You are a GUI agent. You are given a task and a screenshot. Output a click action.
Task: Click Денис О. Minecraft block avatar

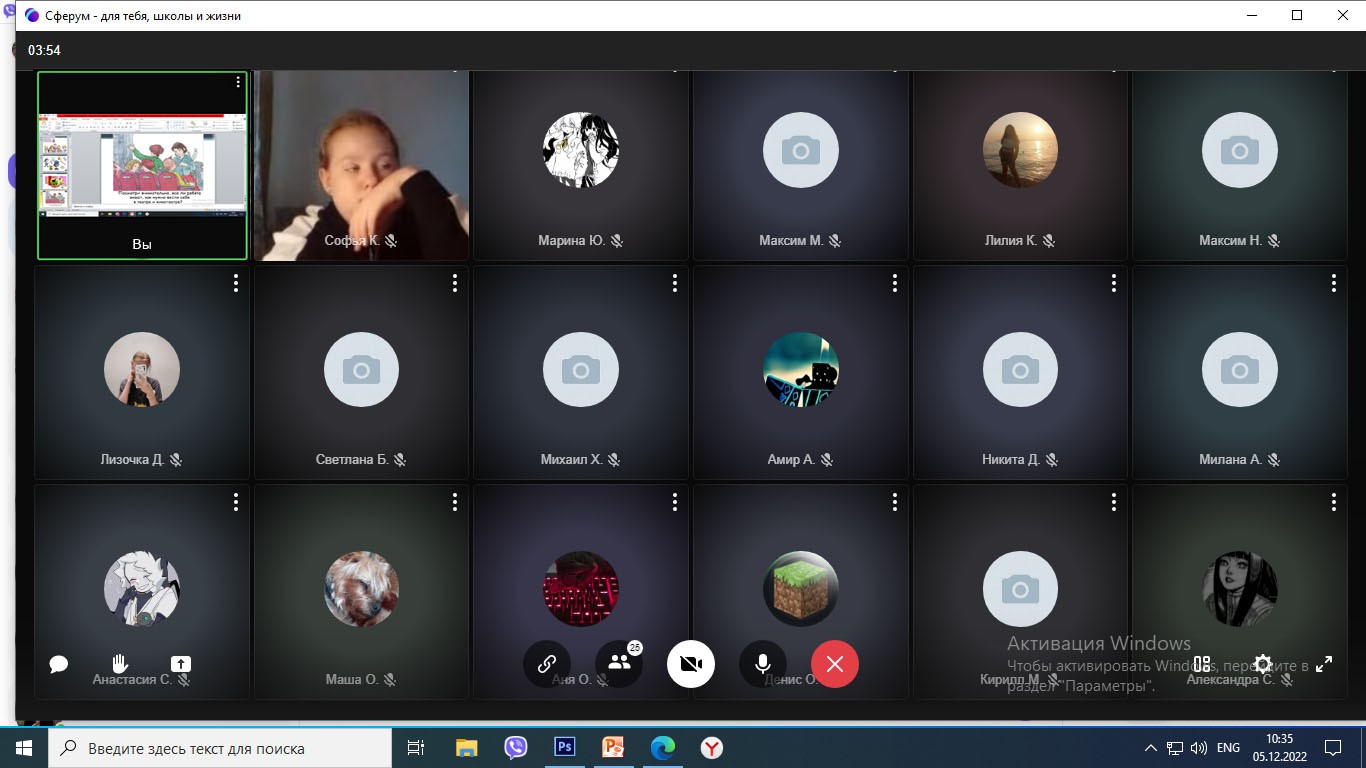click(800, 589)
